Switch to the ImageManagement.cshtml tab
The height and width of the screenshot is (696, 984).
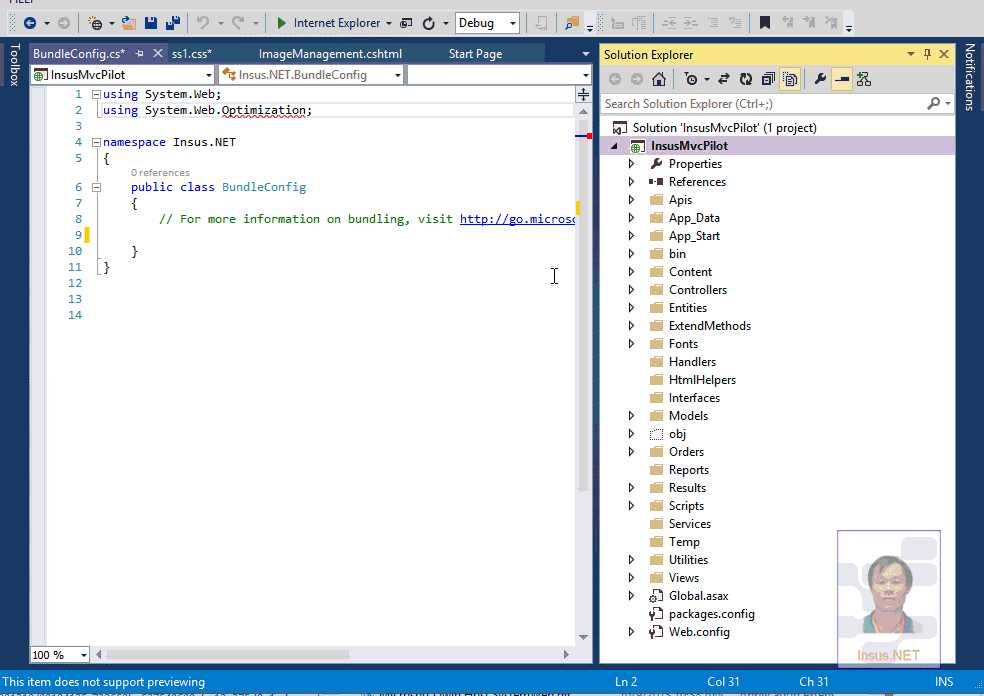pyautogui.click(x=314, y=54)
